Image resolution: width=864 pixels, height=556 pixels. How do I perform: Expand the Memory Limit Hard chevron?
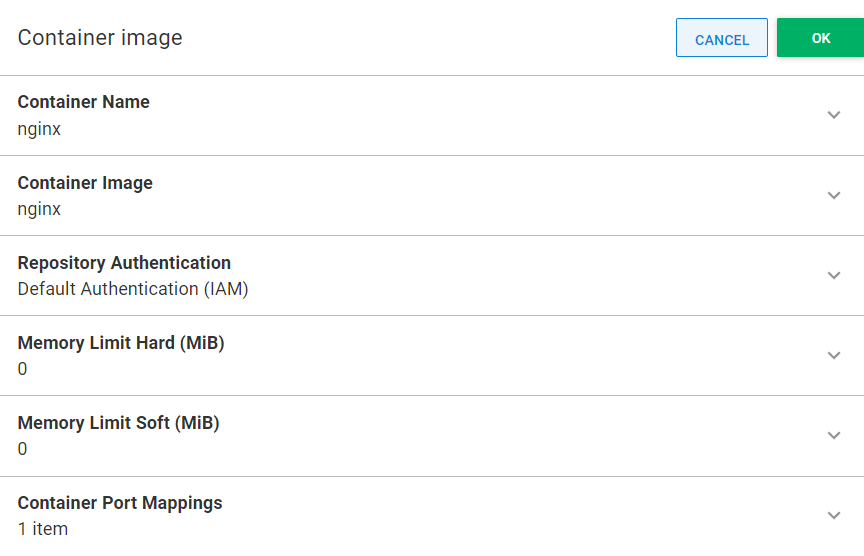click(834, 355)
